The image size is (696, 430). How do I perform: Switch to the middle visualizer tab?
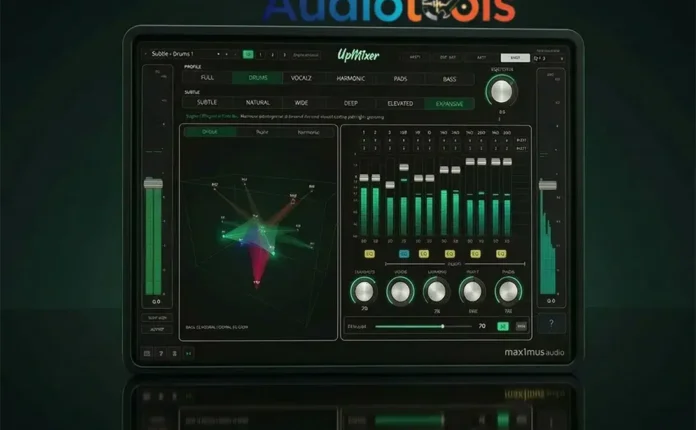click(x=262, y=132)
